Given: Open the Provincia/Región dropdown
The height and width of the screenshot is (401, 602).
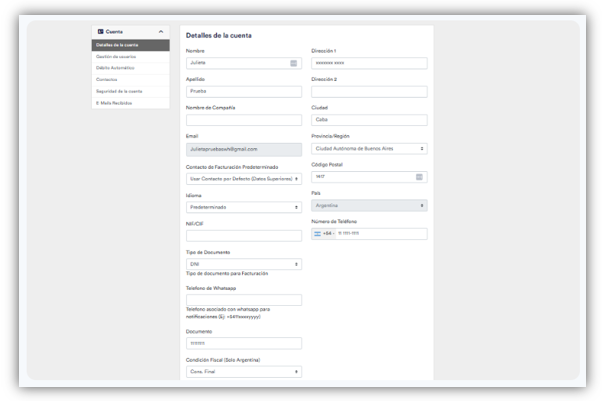Looking at the screenshot, I should (x=369, y=148).
